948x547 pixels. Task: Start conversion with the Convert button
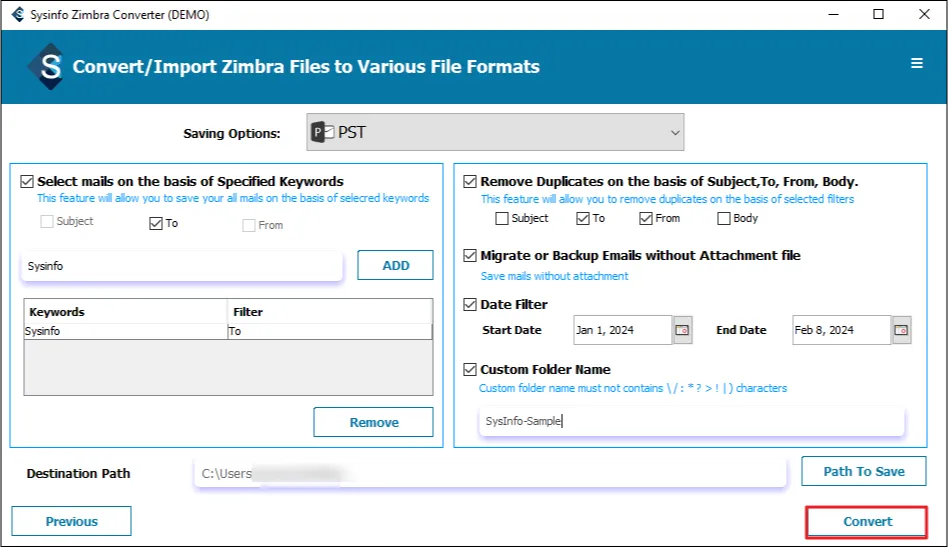pos(867,522)
